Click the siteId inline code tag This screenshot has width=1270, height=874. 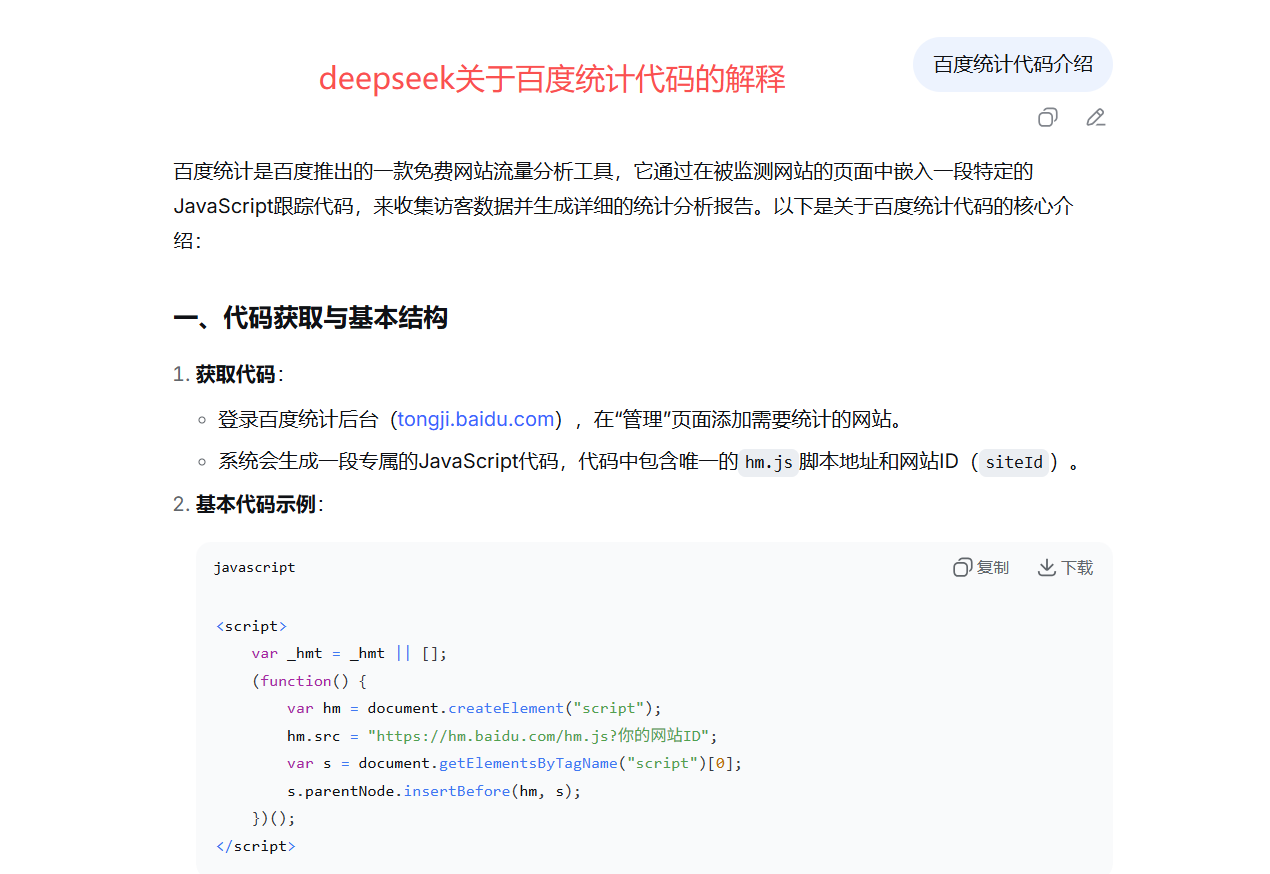click(1014, 463)
